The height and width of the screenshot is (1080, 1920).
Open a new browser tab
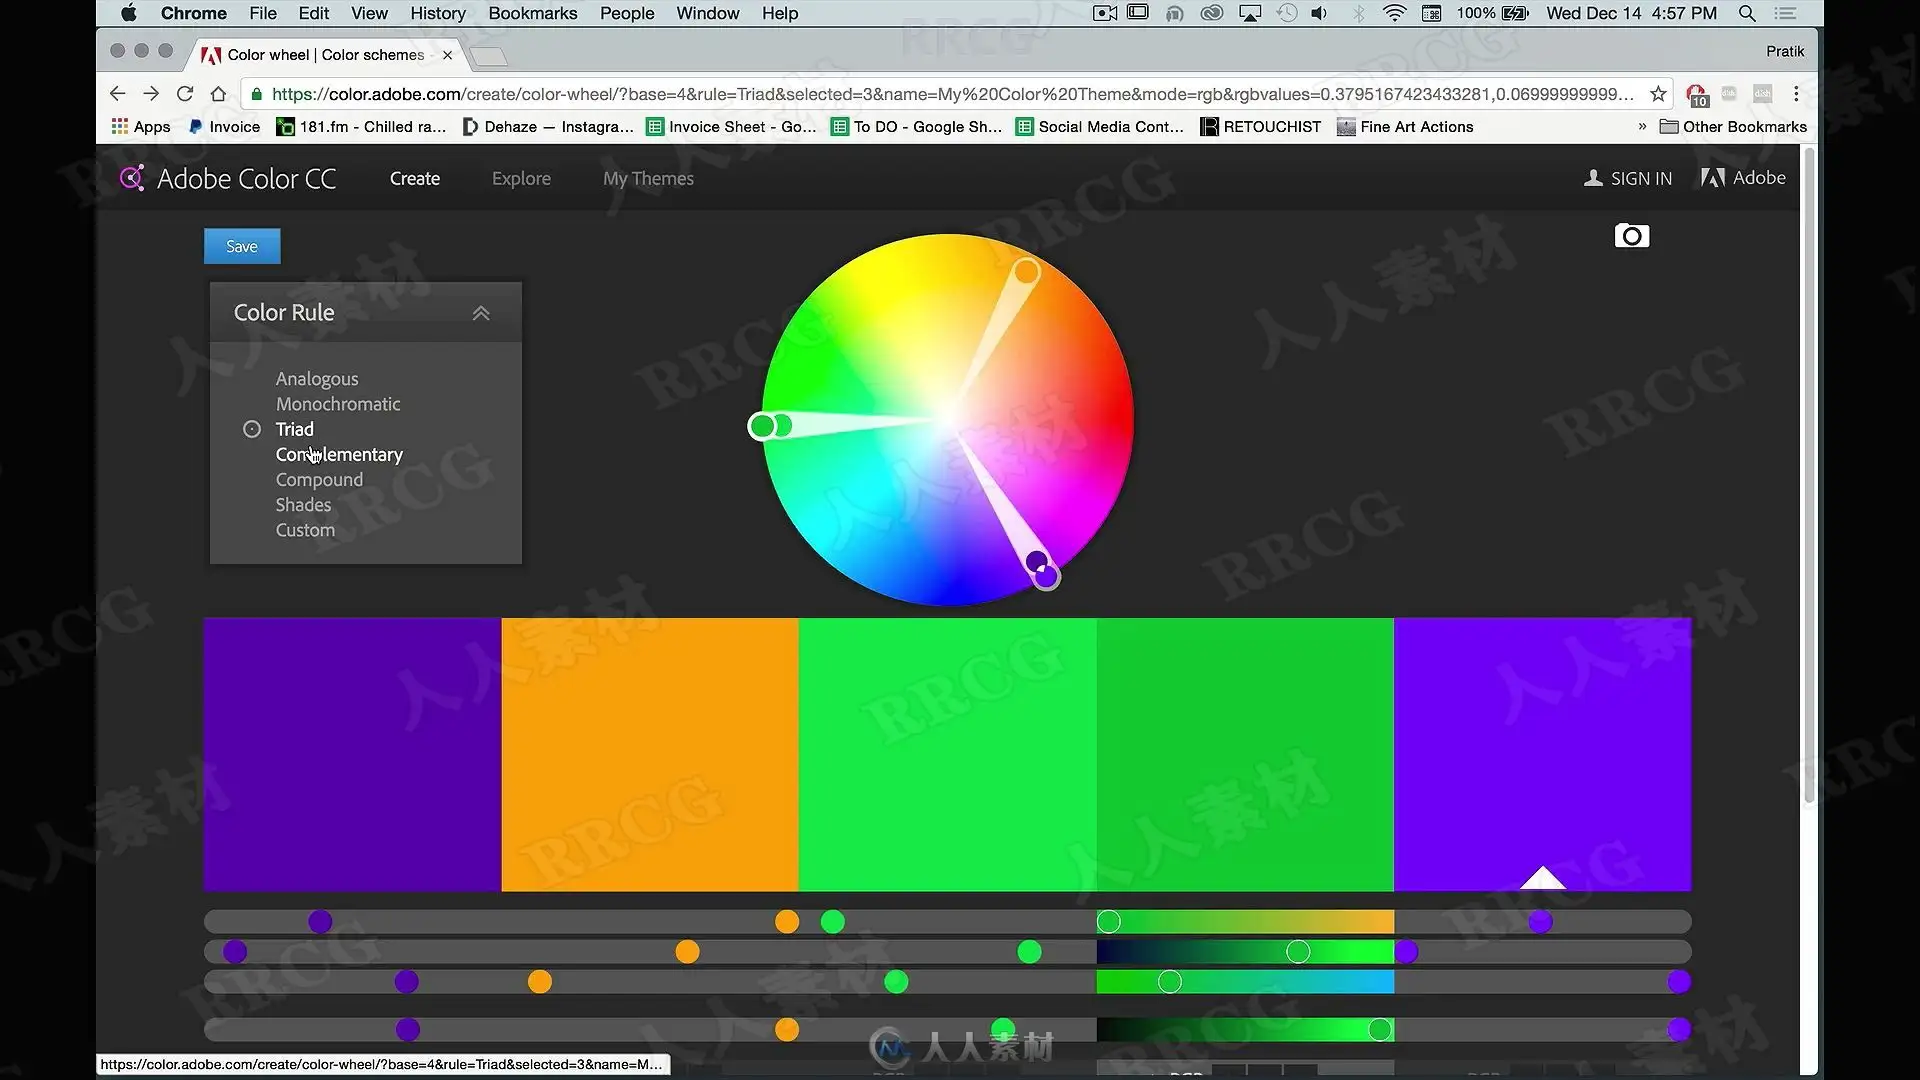coord(489,56)
